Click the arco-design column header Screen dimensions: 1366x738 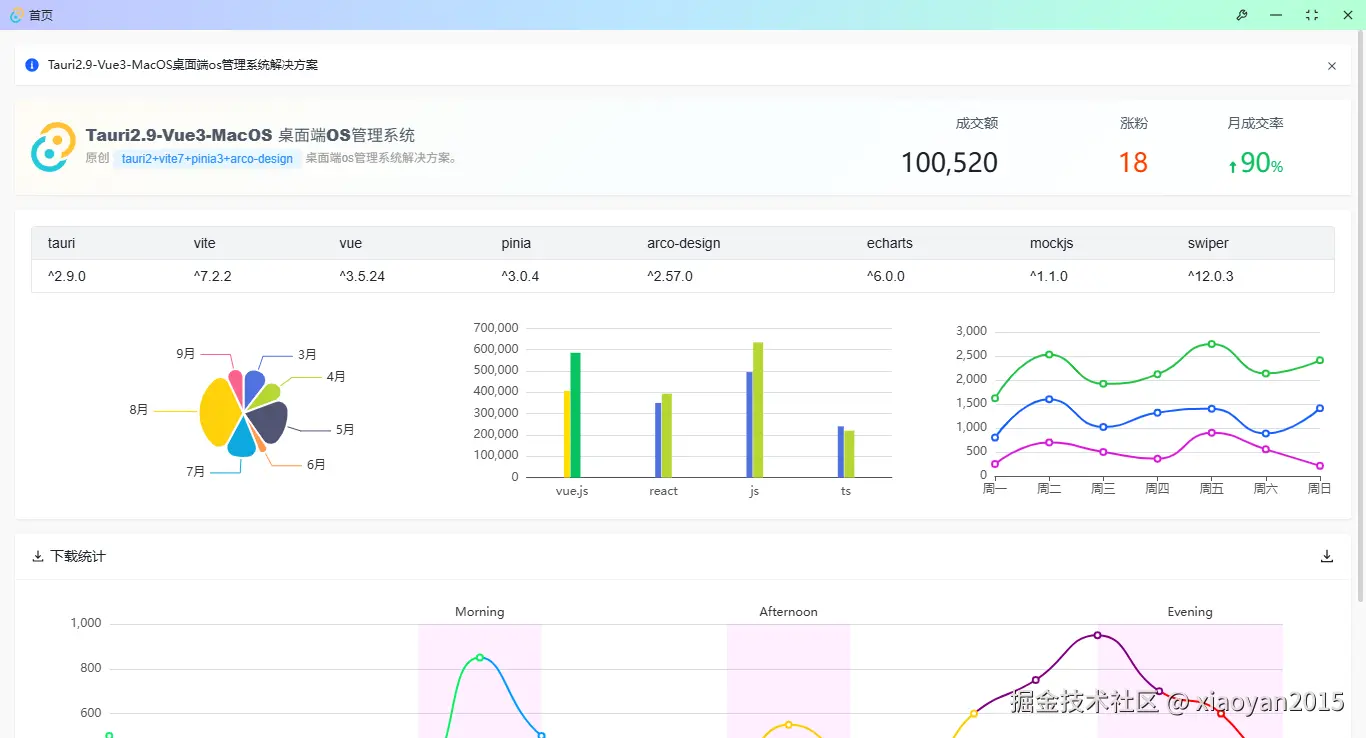point(683,243)
